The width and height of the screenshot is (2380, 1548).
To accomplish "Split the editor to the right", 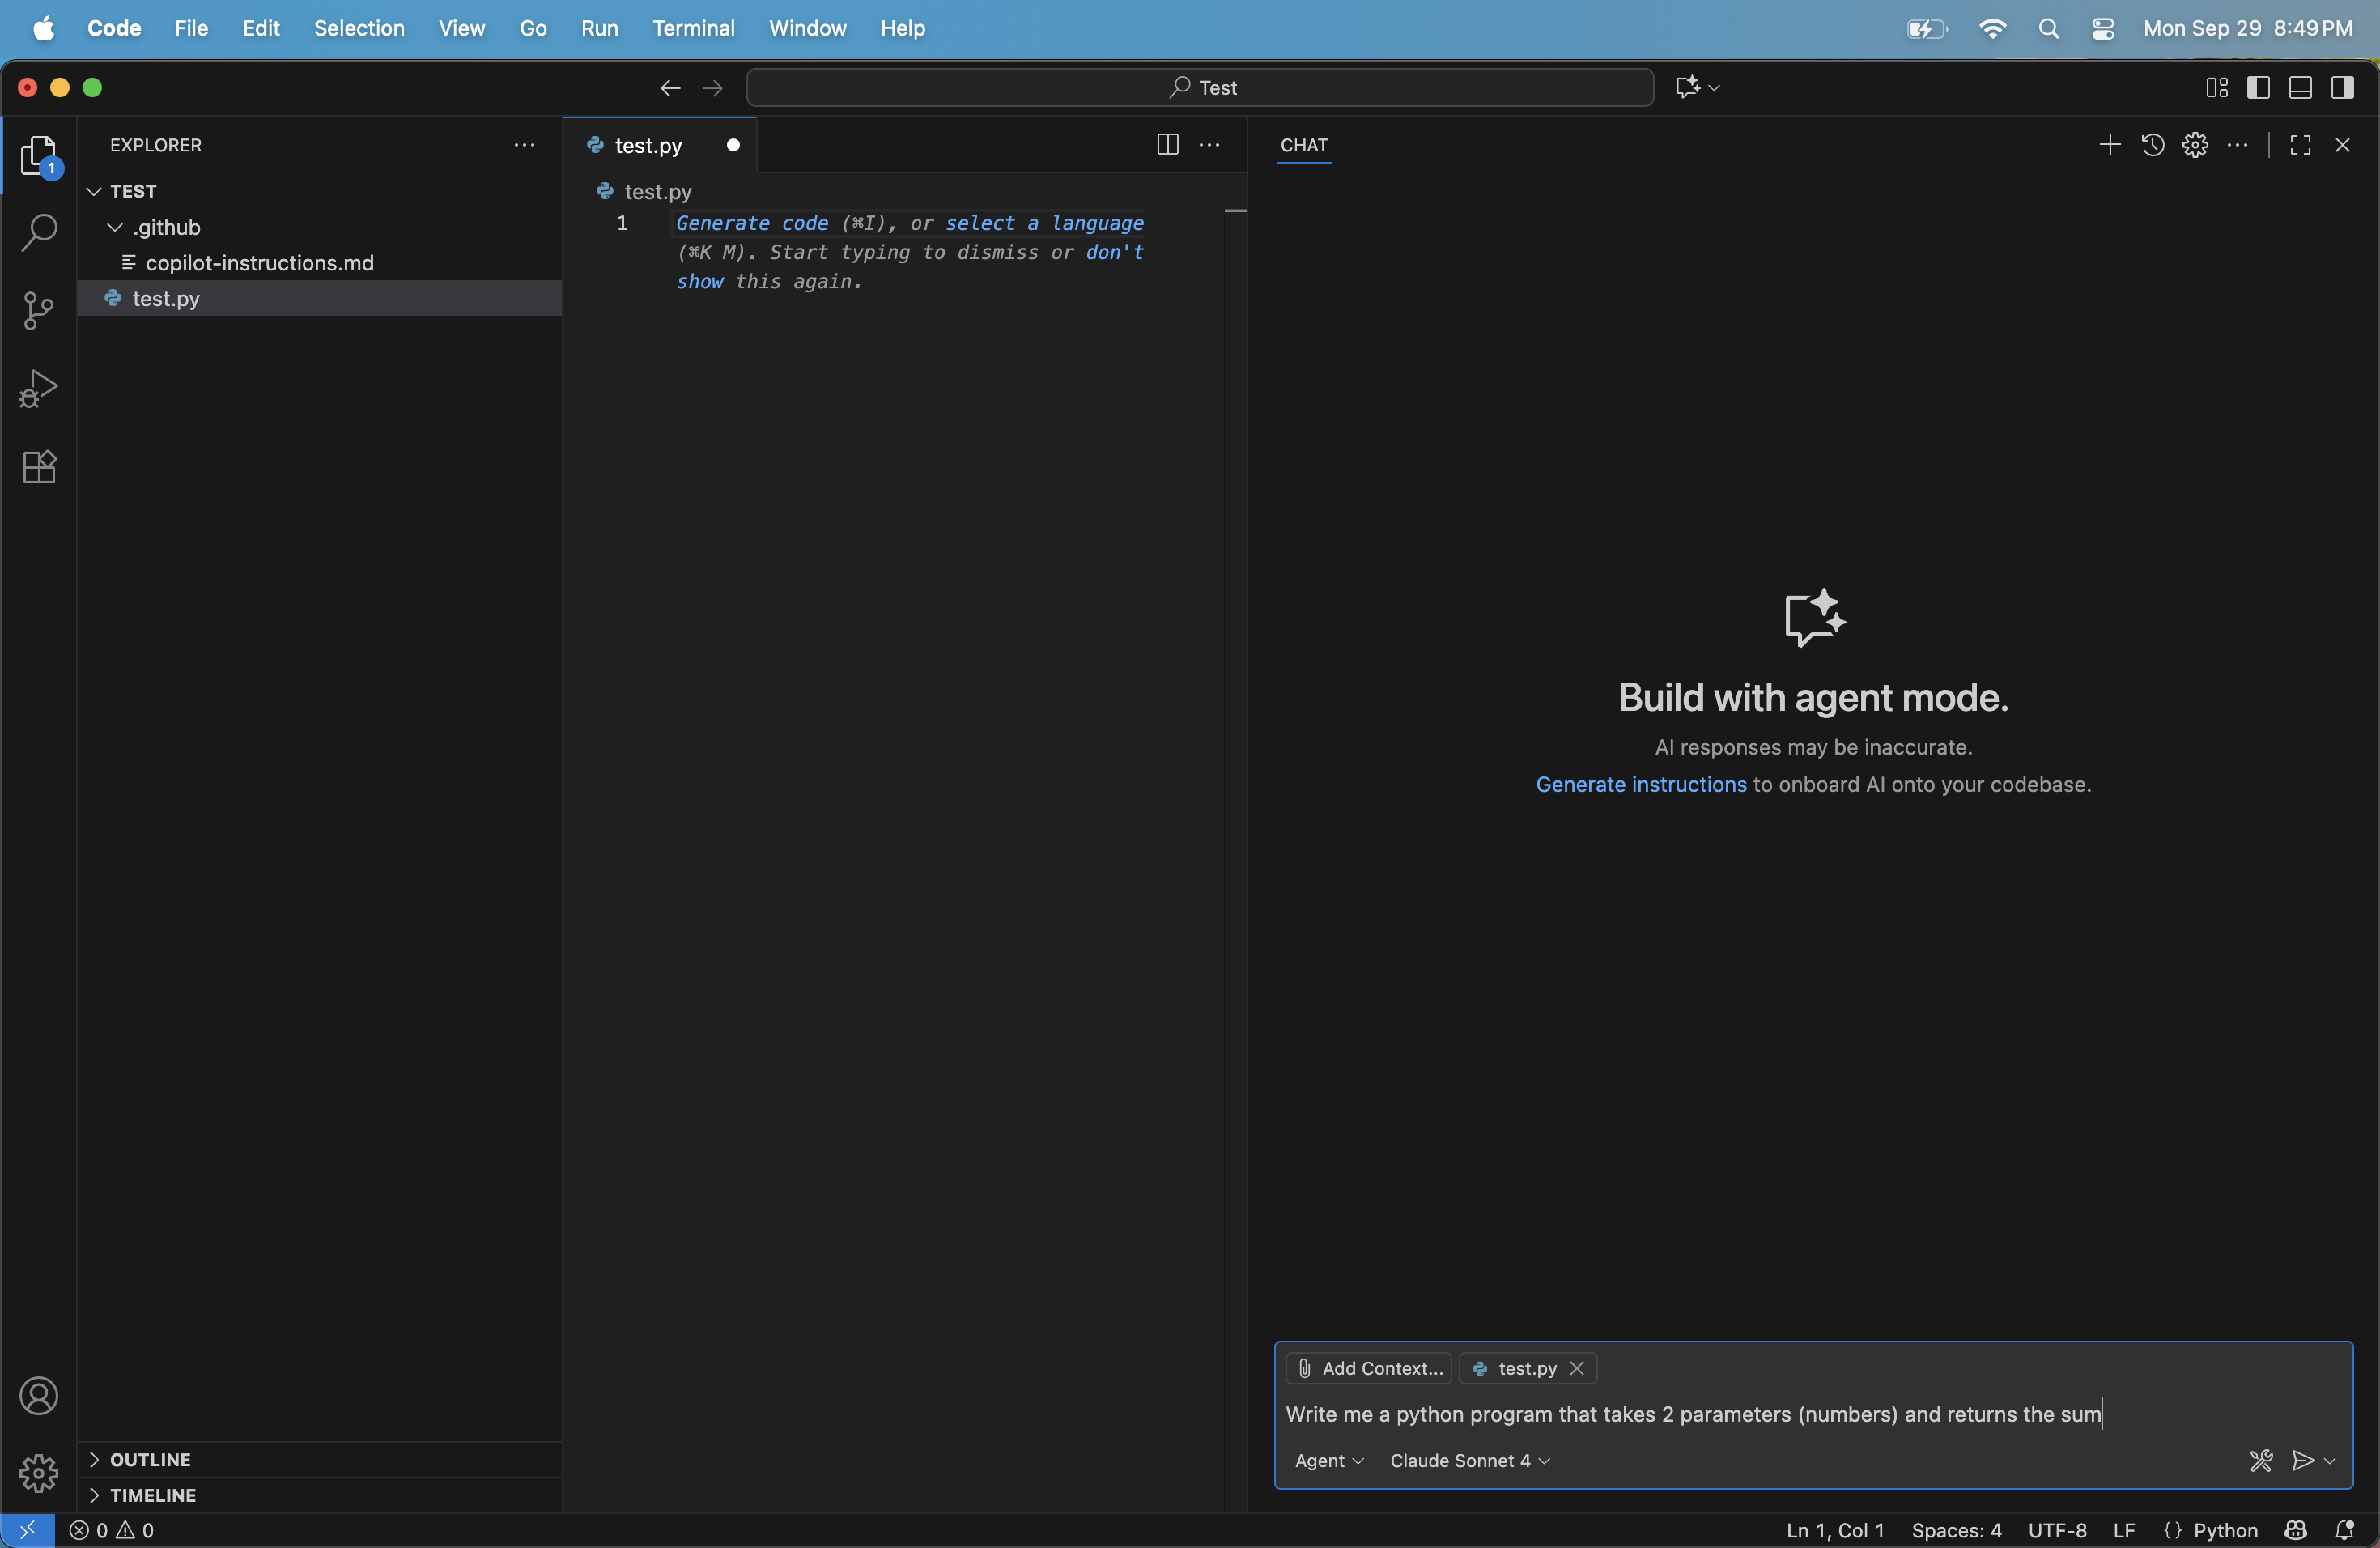I will [1167, 145].
